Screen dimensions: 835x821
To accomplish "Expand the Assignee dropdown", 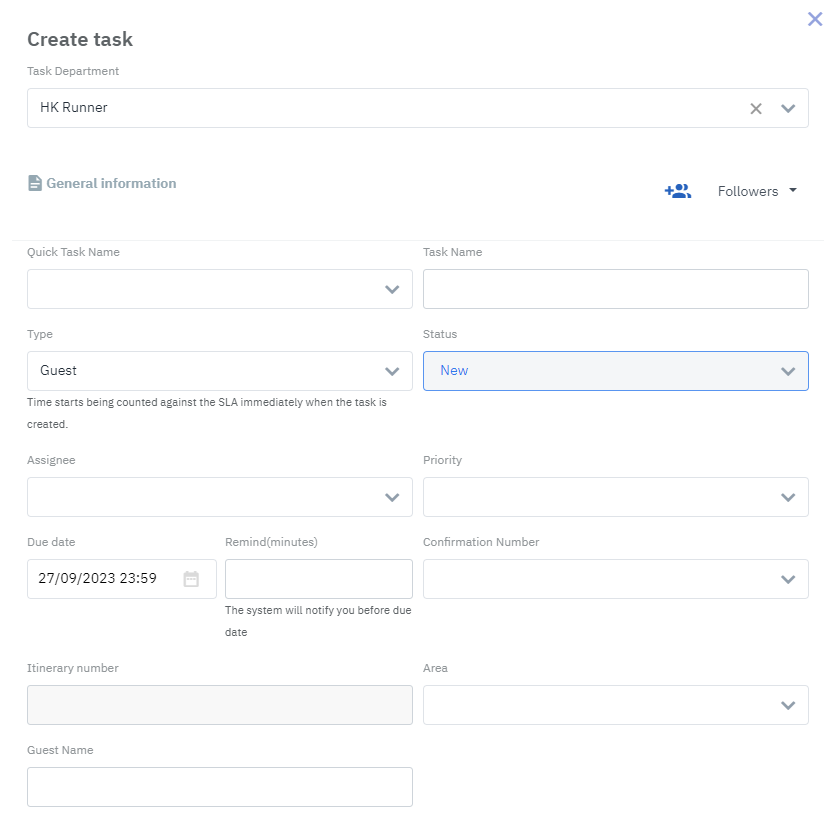I will coord(392,497).
